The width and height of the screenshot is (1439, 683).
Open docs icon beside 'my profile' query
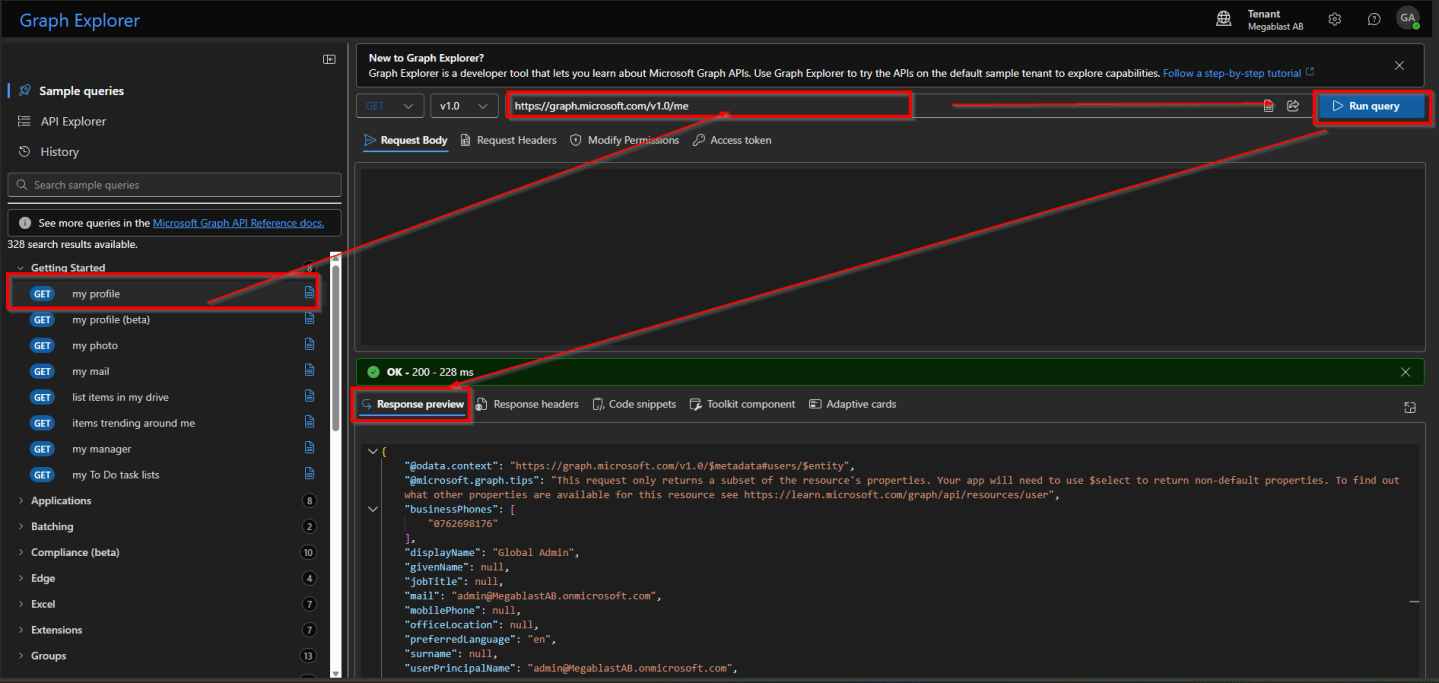pyautogui.click(x=308, y=293)
